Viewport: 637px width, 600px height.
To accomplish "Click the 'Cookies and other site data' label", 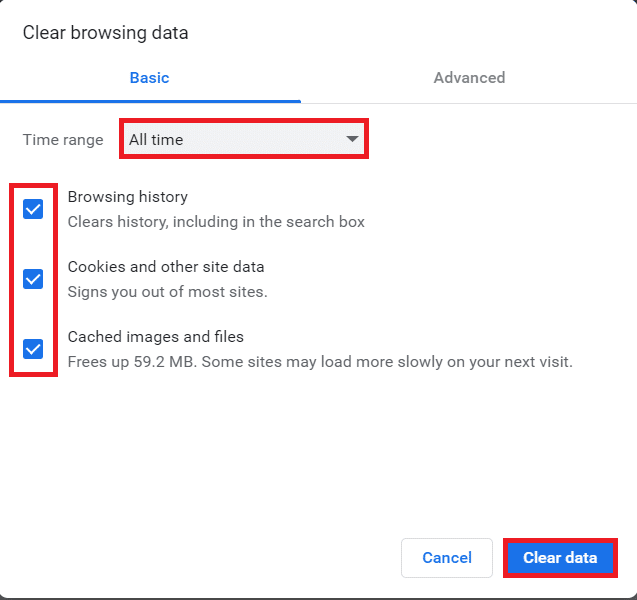I will pos(166,267).
